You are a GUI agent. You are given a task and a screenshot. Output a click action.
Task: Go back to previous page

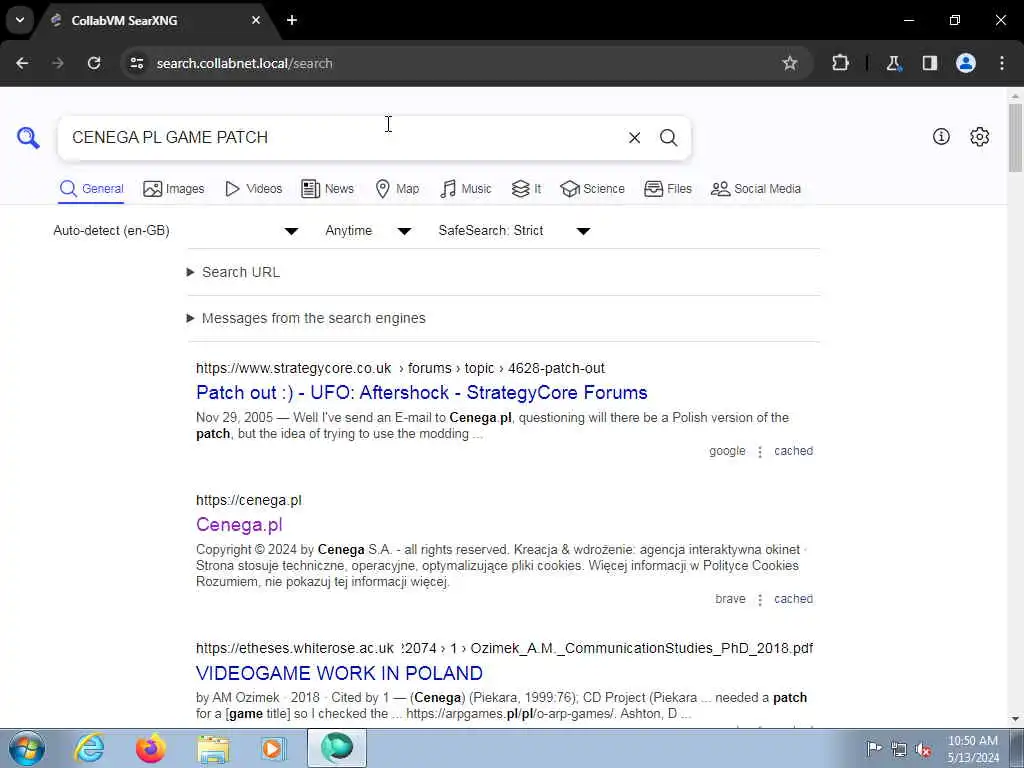click(x=22, y=63)
